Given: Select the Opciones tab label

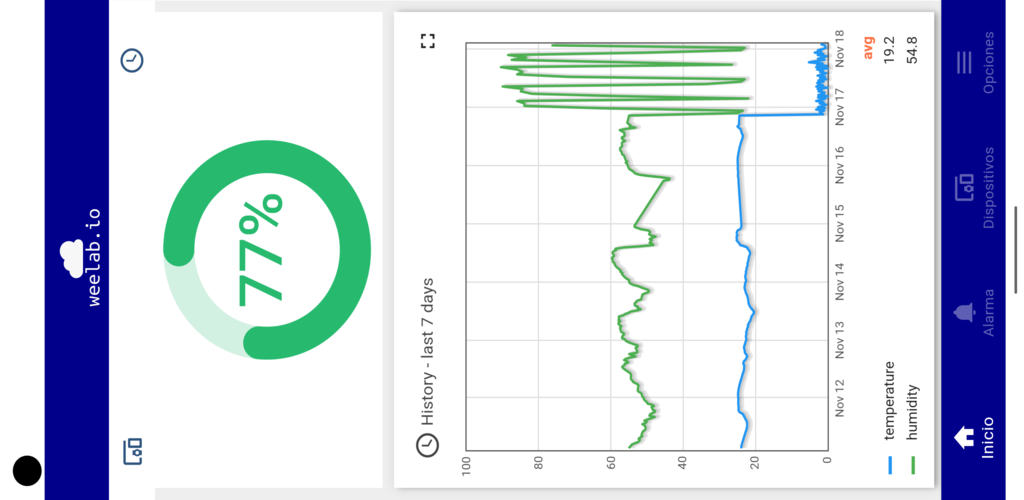Looking at the screenshot, I should [988, 63].
